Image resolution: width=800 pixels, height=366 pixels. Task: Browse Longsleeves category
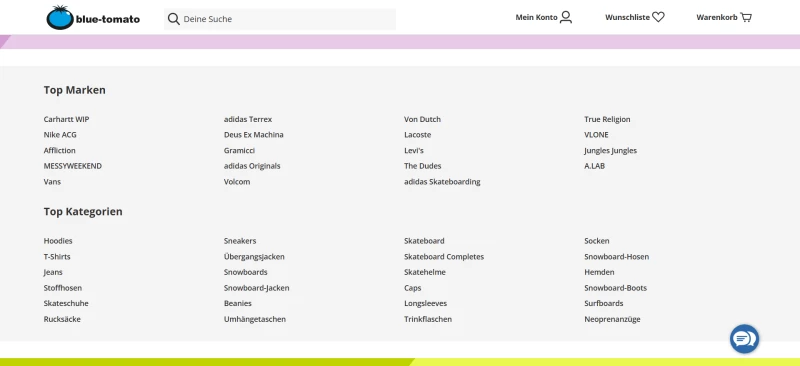pyautogui.click(x=426, y=303)
